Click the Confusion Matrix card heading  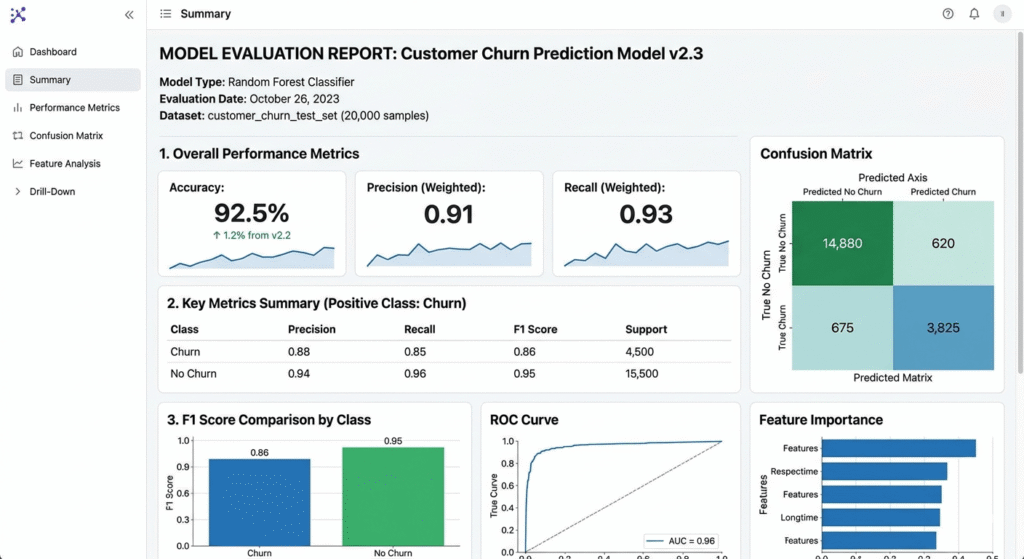coord(816,154)
